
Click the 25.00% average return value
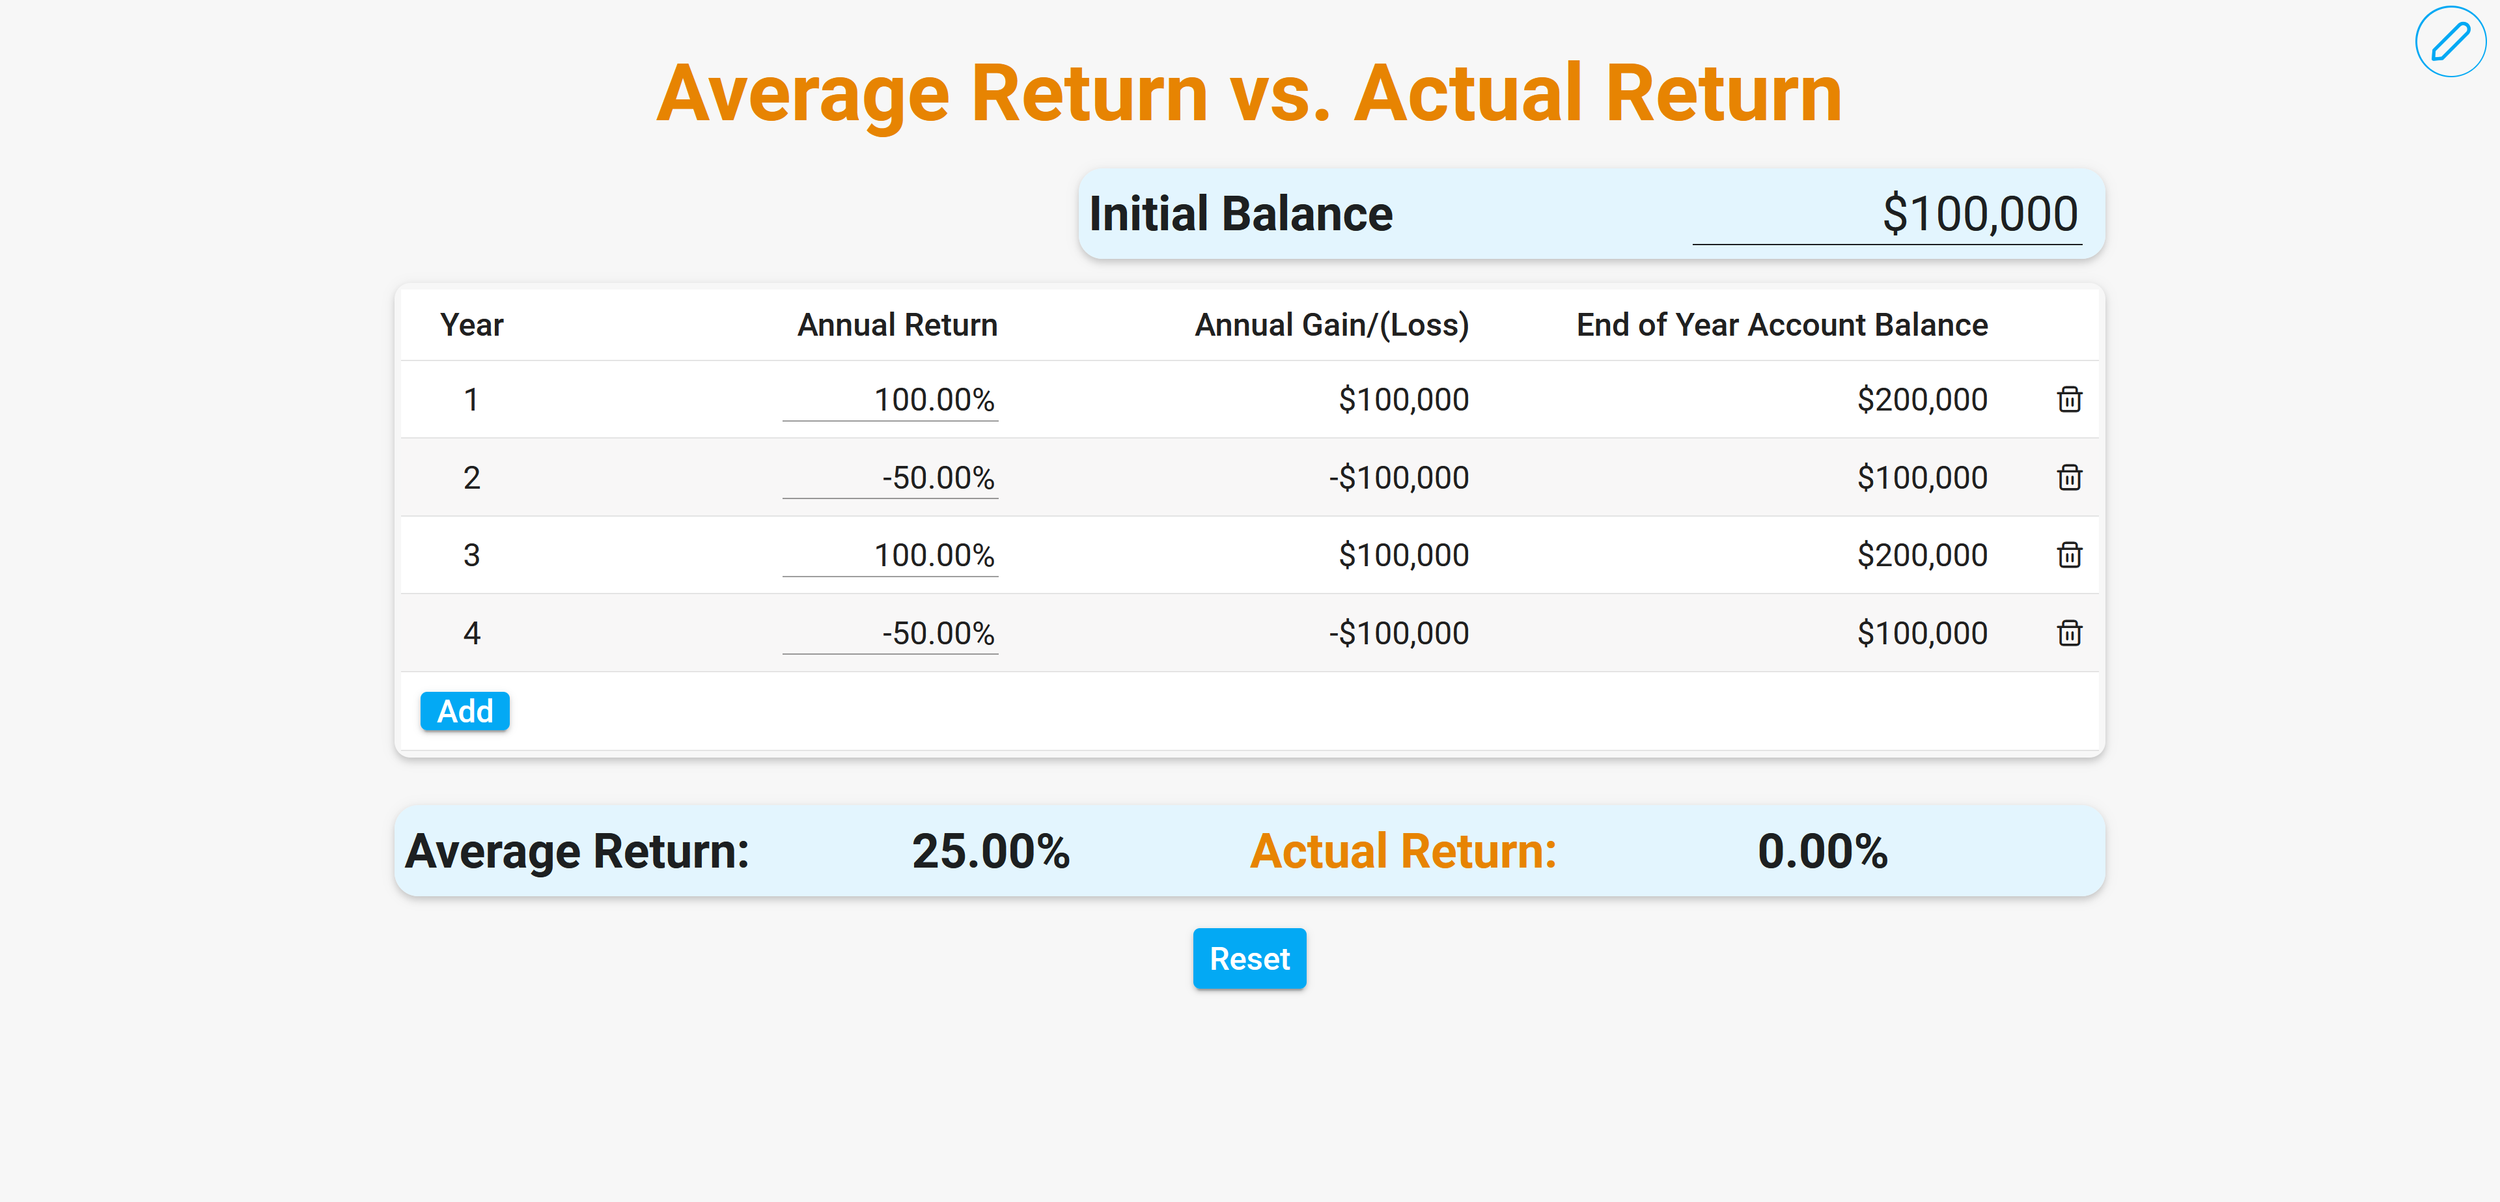coord(992,851)
